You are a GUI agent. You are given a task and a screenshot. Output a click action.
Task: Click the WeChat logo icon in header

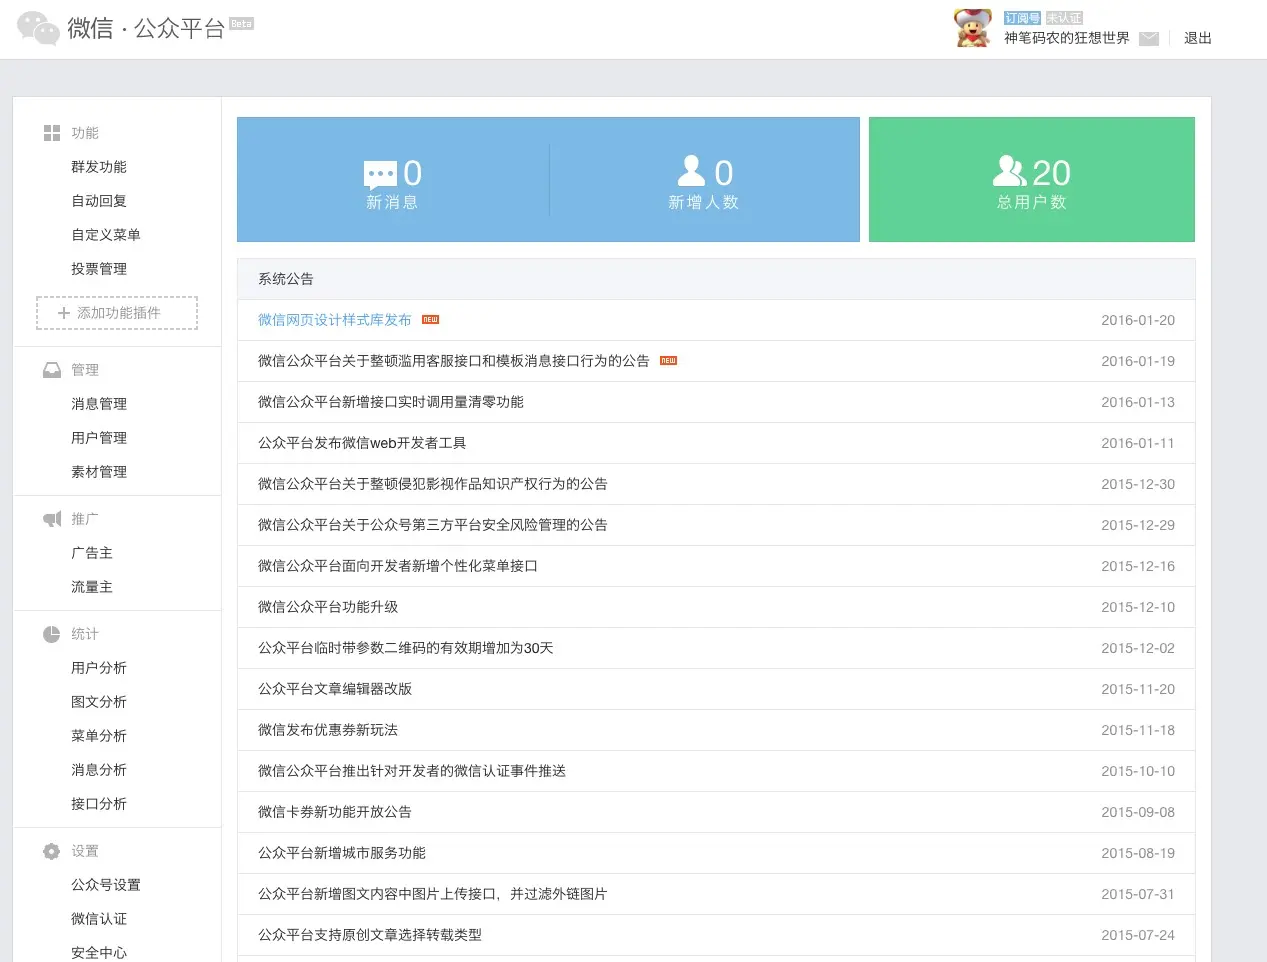38,28
